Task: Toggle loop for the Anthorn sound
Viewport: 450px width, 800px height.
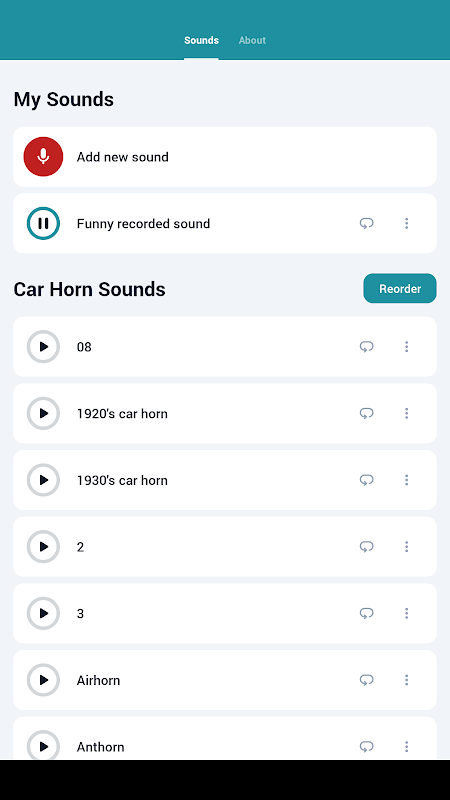Action: point(366,747)
